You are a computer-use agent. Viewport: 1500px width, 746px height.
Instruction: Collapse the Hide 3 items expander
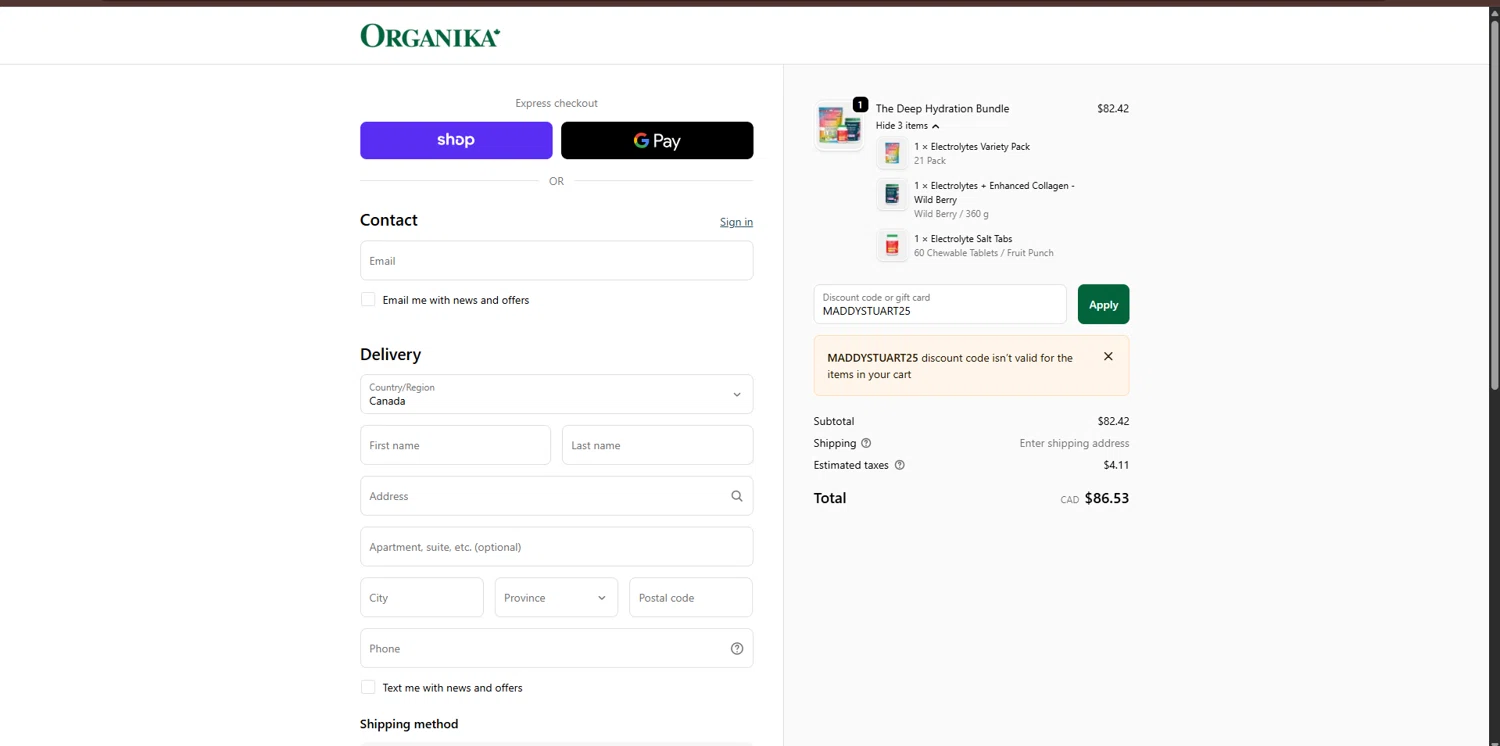908,126
